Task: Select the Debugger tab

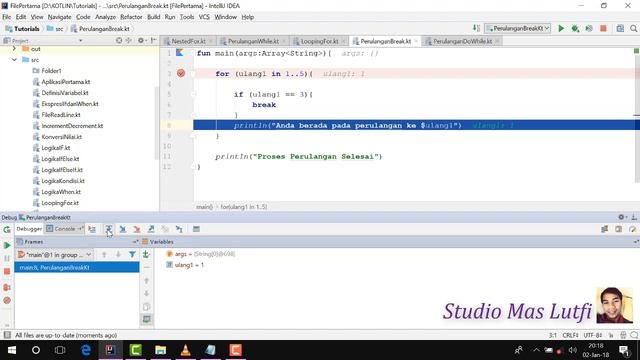Action: pyautogui.click(x=29, y=229)
